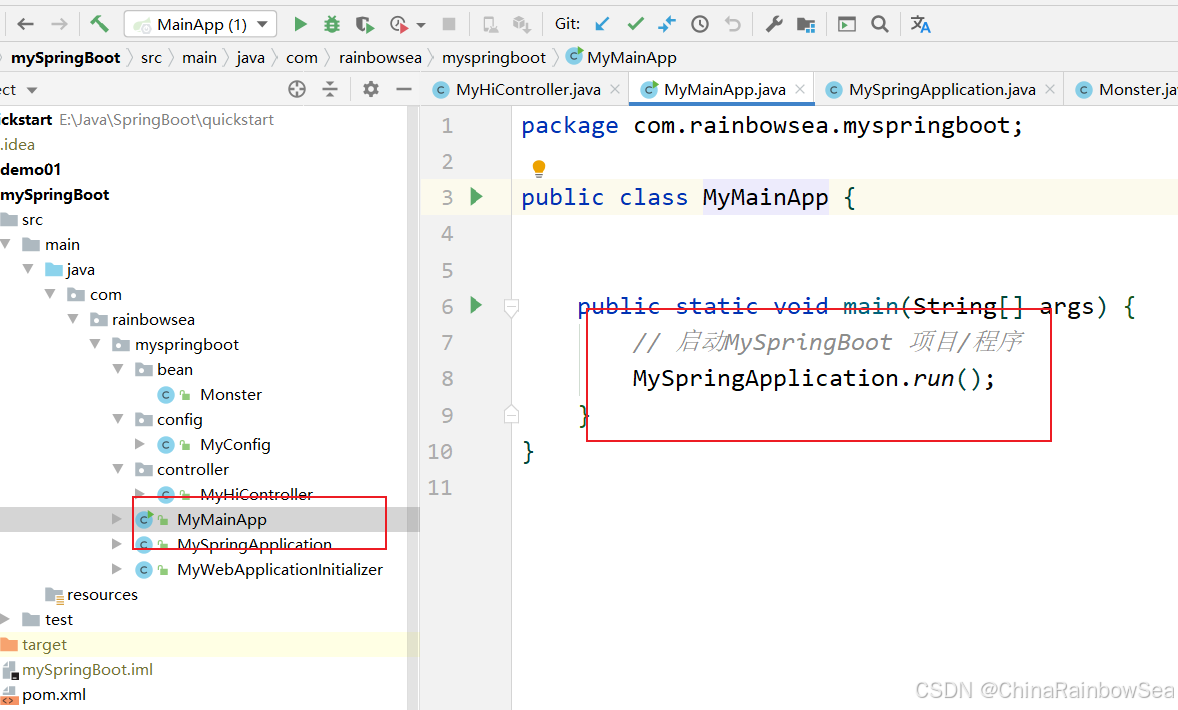Click the green Run button in toolbar
Screen dimensions: 1178x710
(x=300, y=24)
